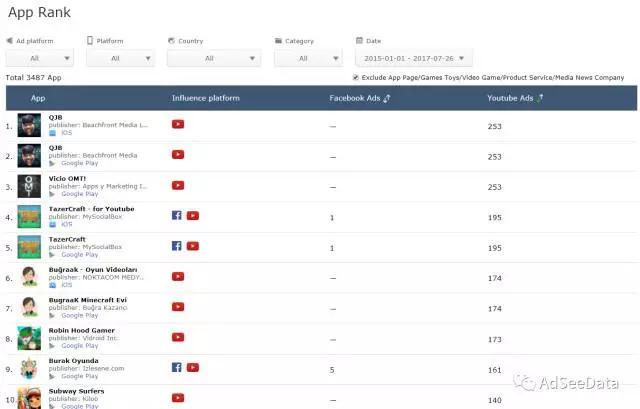Toggle Exclude App Page/Games Toys checkbox
This screenshot has height=409, width=640.
pyautogui.click(x=356, y=77)
